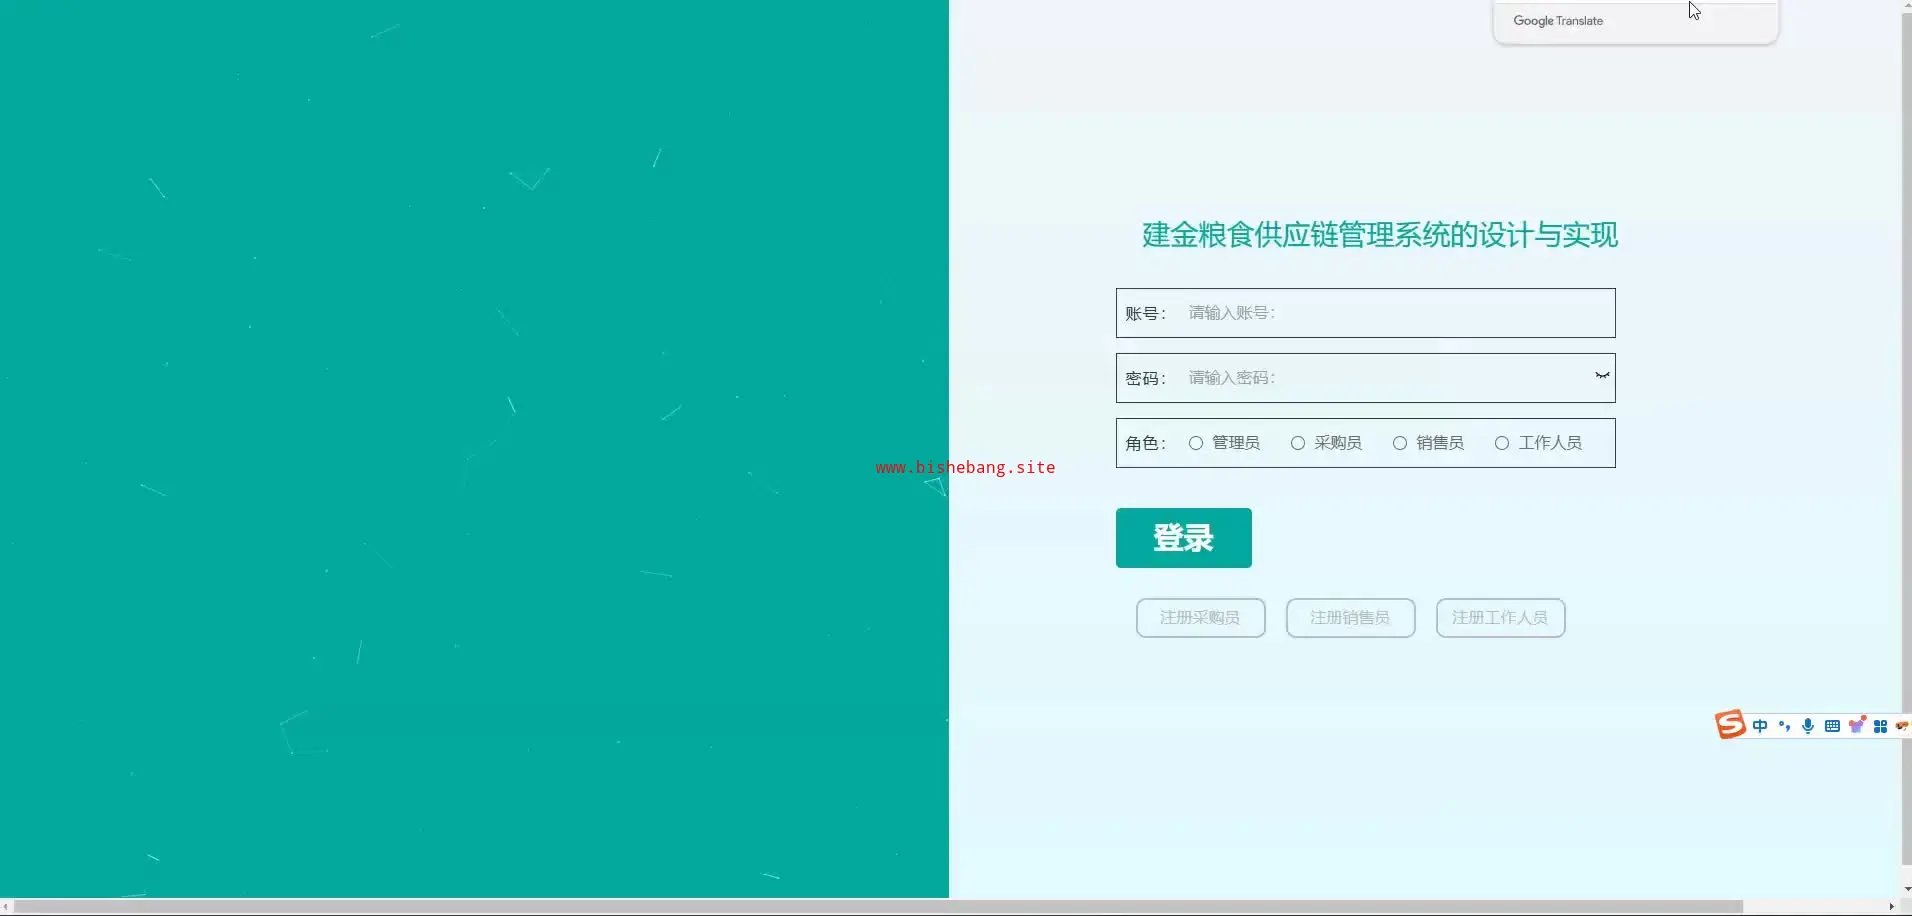Click the vertical scrollbar down arrow

point(1906,889)
